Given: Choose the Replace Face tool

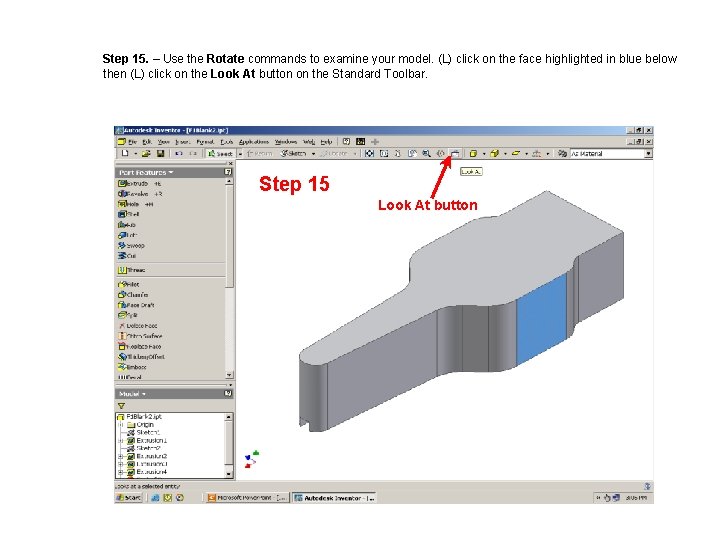Looking at the screenshot, I should click(x=140, y=347).
